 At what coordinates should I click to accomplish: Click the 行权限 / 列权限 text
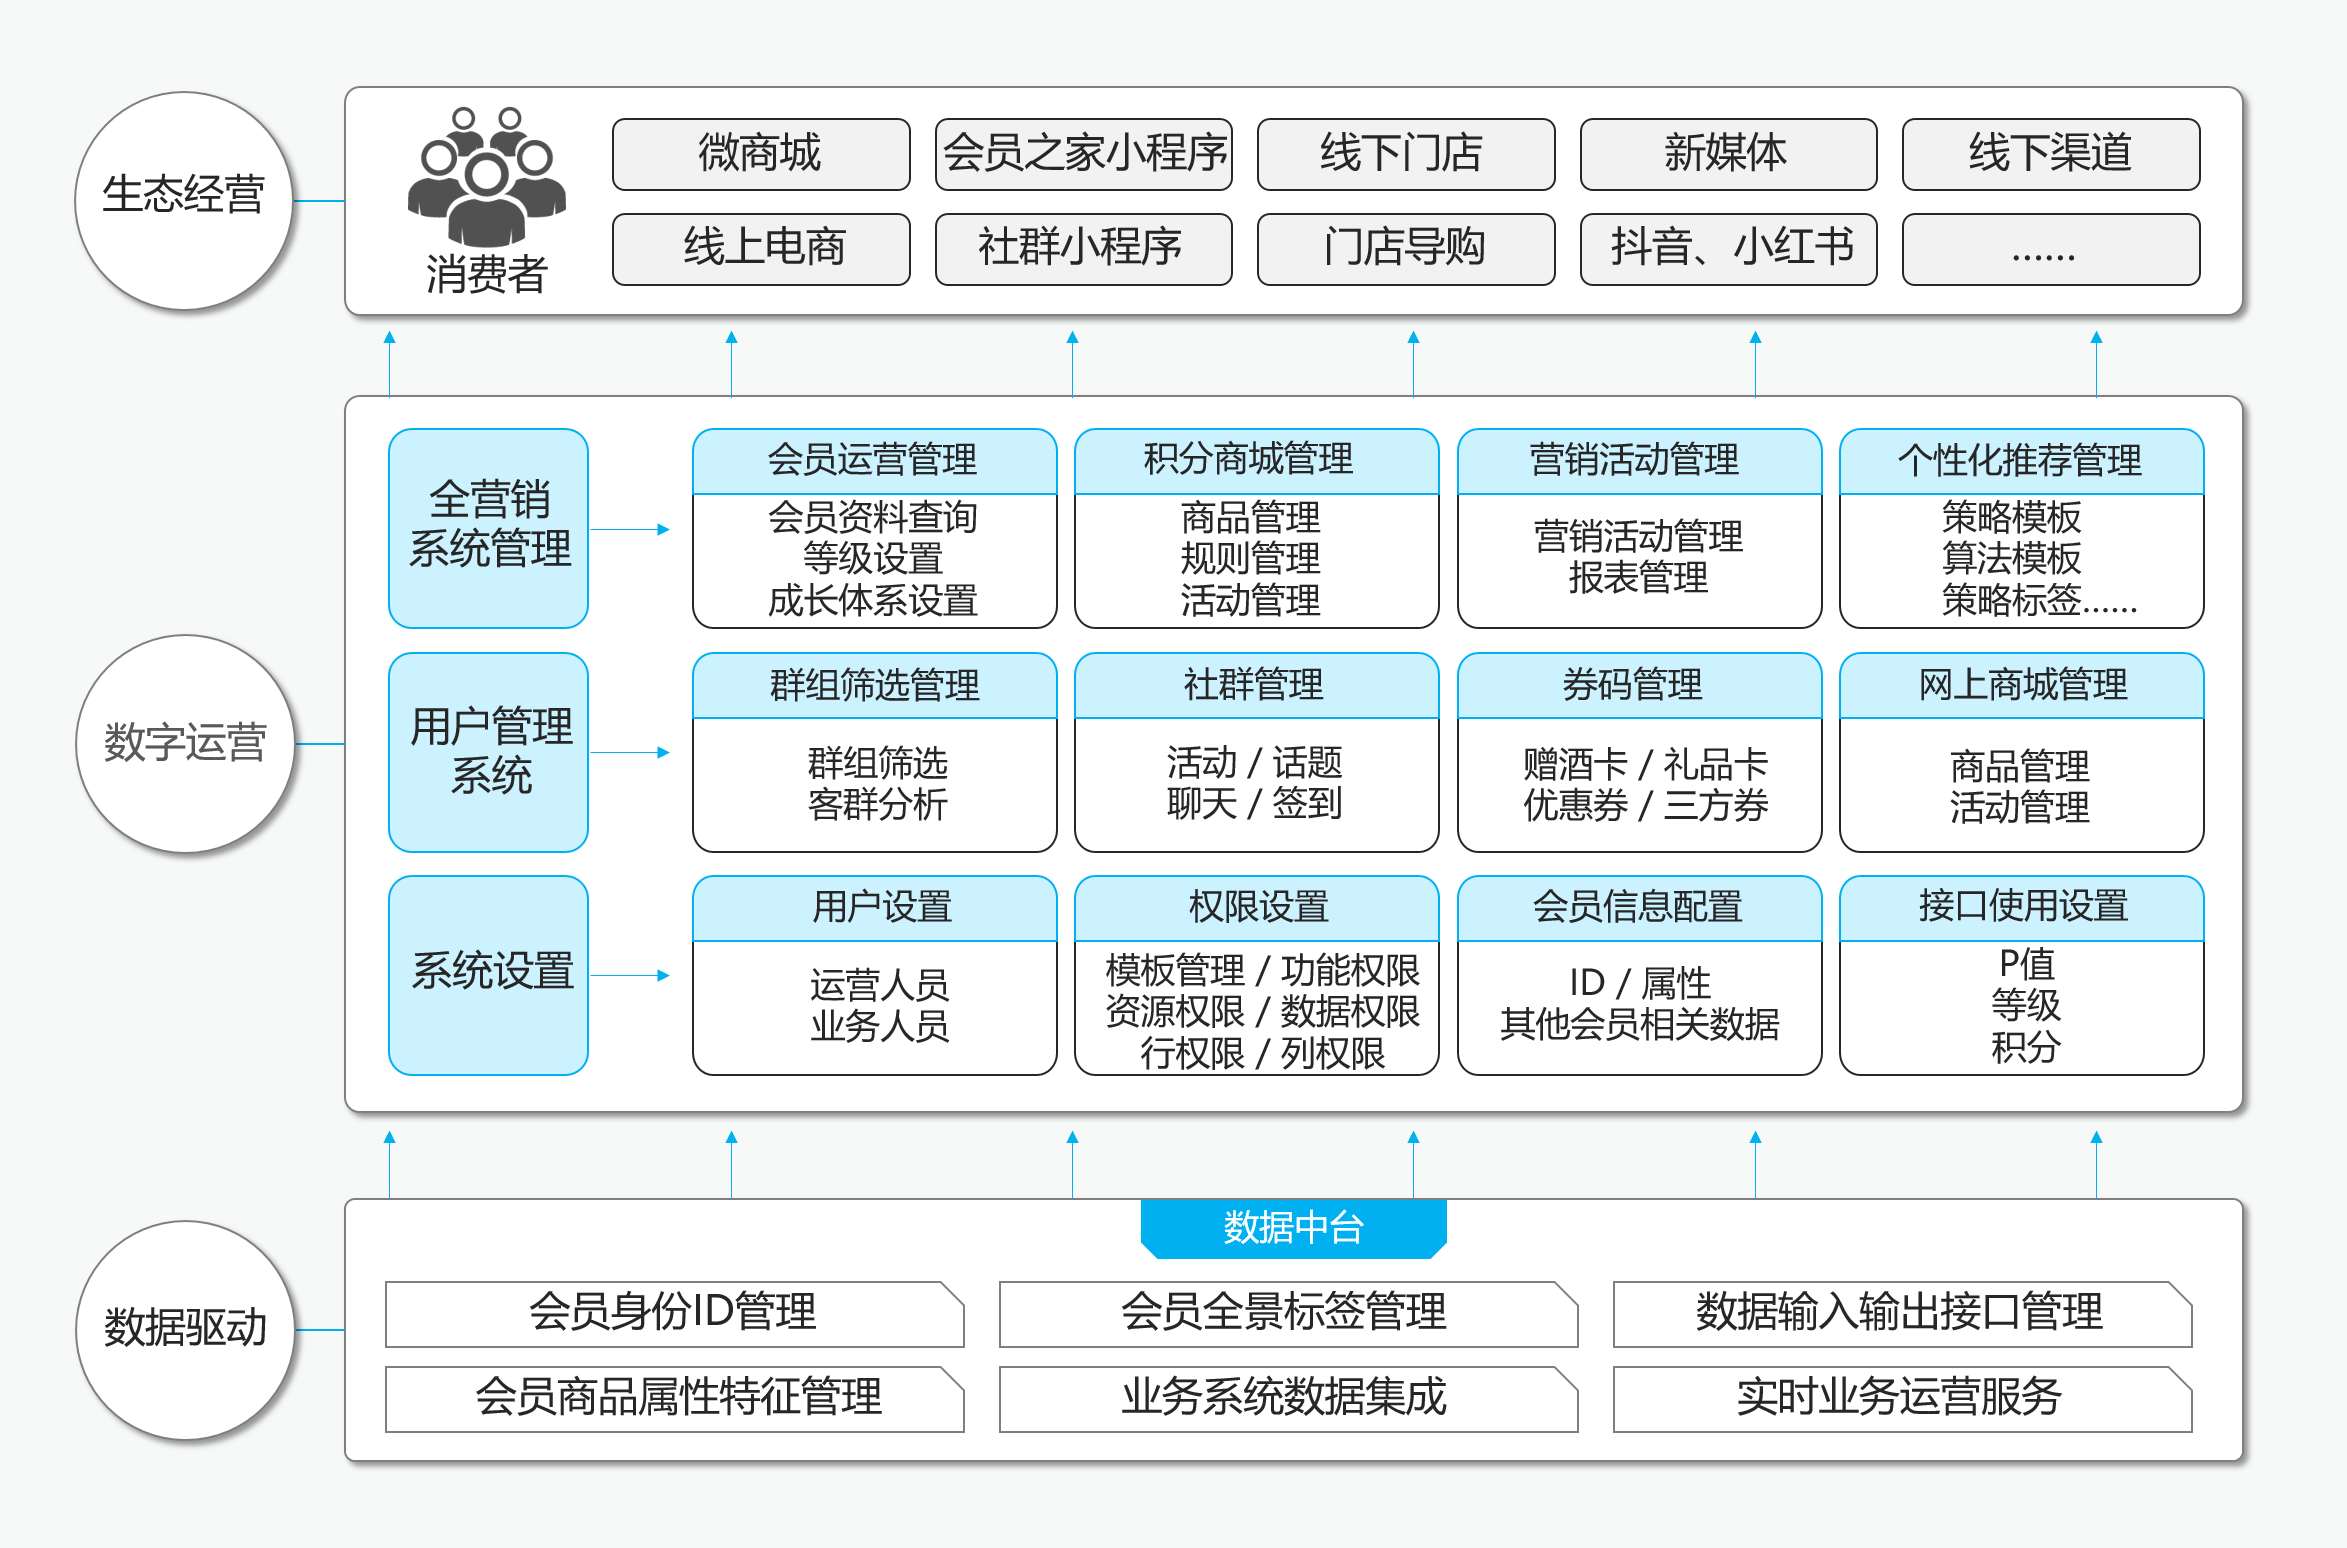coord(1262,1053)
